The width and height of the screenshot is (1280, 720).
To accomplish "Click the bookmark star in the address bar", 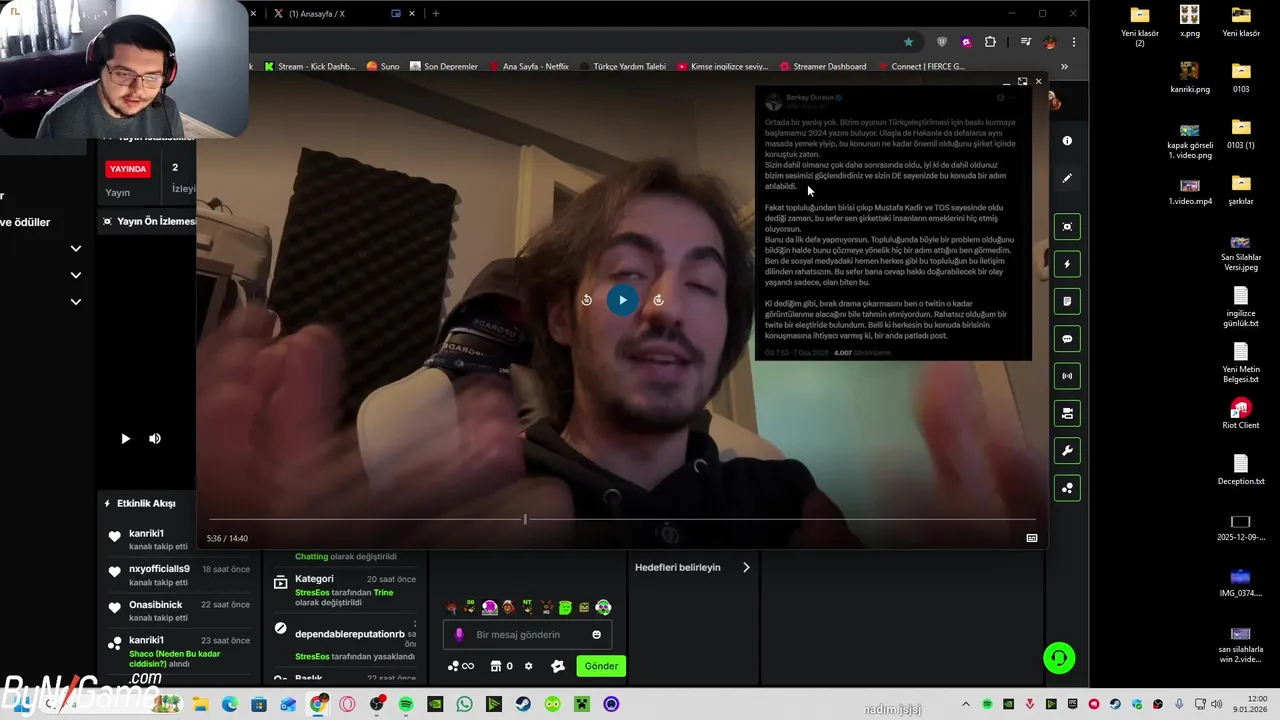I will click(908, 42).
